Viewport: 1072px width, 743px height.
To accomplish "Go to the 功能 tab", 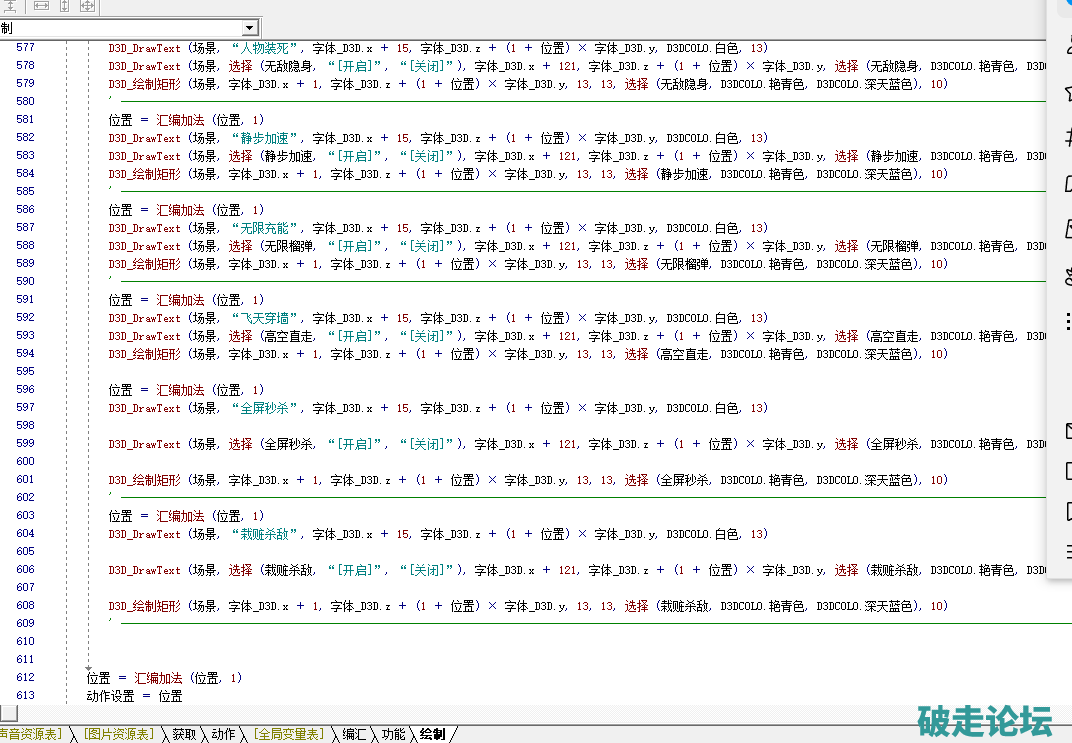I will pyautogui.click(x=393, y=734).
